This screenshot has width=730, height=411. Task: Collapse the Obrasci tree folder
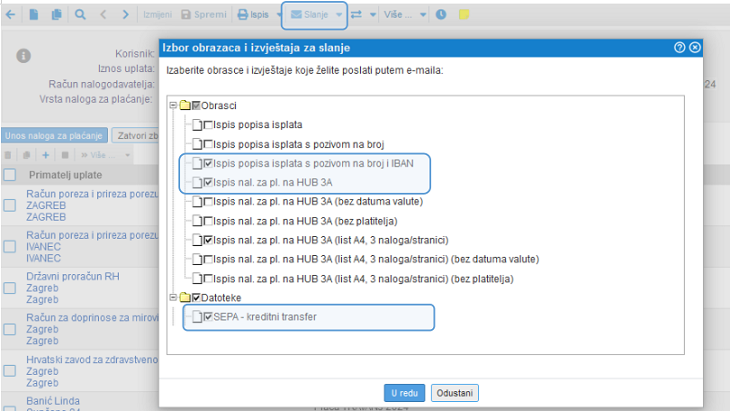(173, 106)
